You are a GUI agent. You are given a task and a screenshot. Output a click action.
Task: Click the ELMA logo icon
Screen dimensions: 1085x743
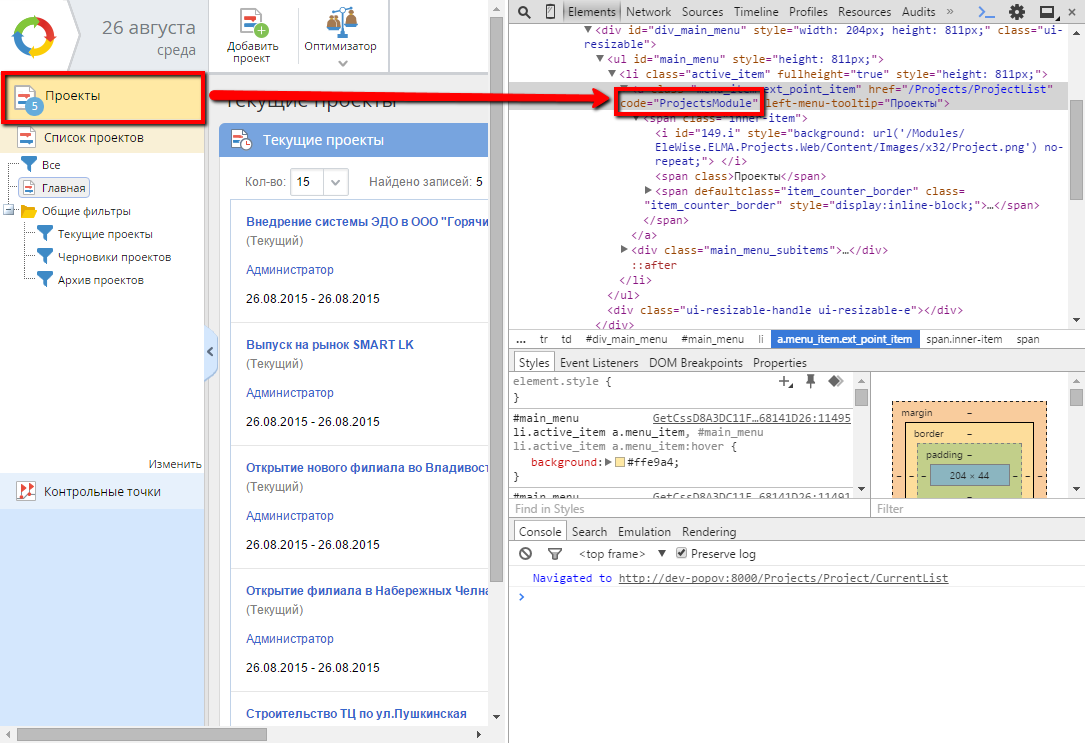(35, 36)
